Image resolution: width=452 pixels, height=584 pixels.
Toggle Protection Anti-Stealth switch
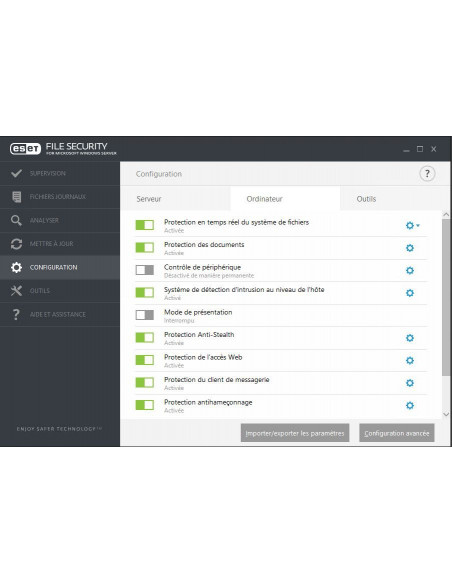point(144,338)
